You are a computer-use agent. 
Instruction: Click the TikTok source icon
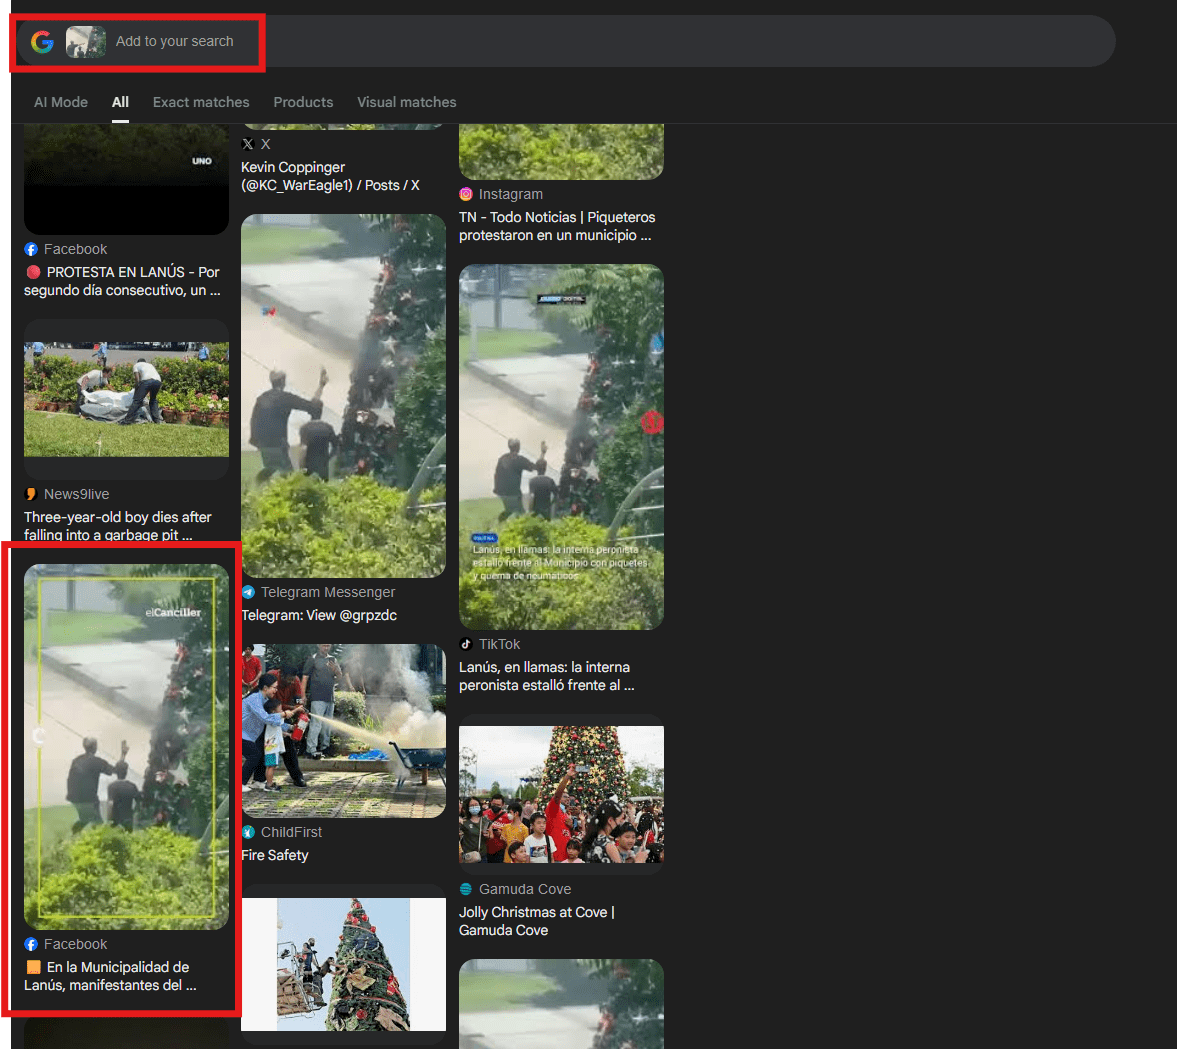[x=466, y=644]
